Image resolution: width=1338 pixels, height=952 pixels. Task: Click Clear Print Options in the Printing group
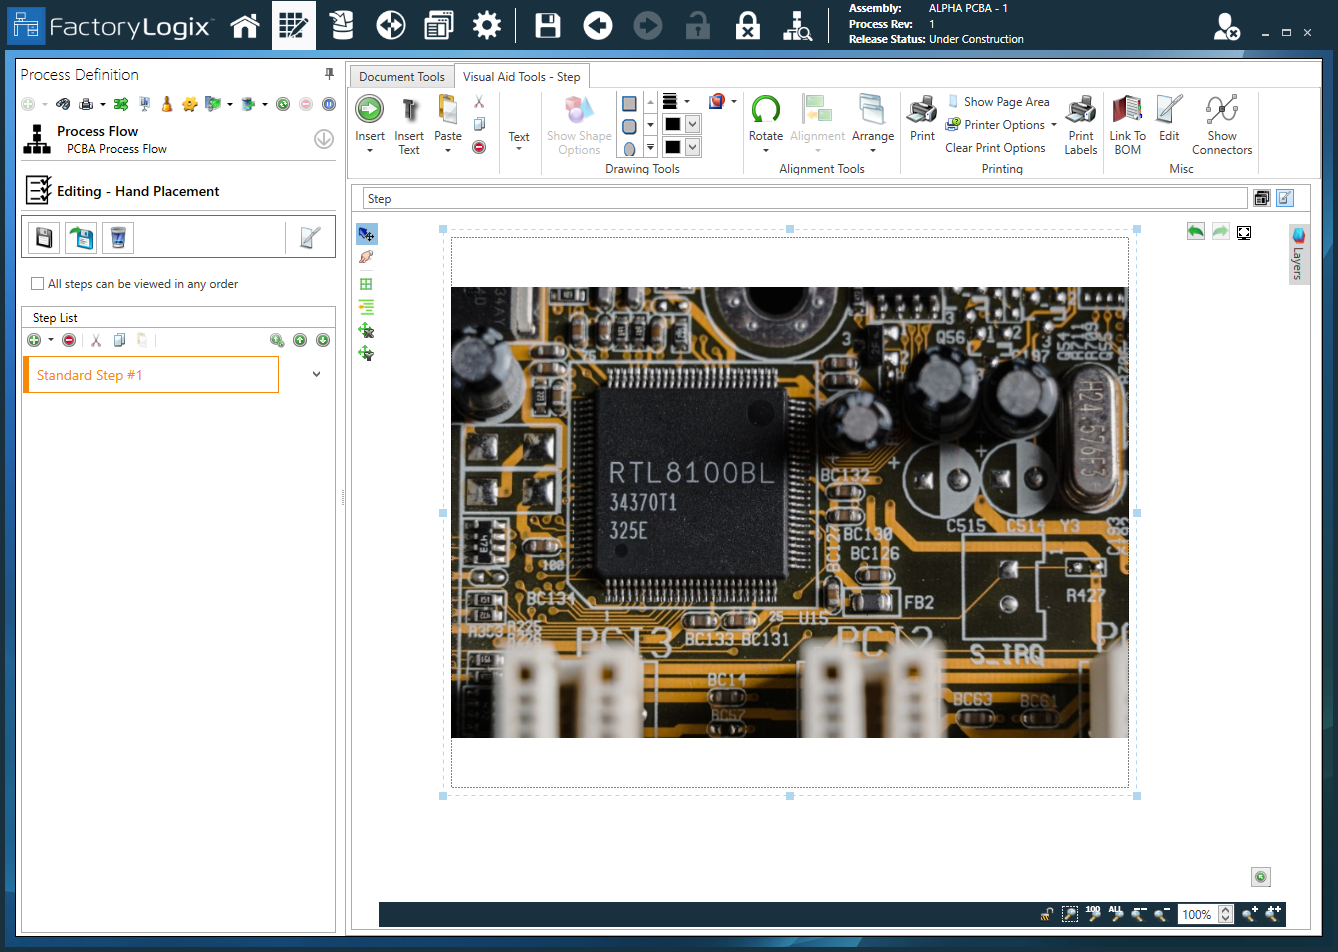[996, 147]
